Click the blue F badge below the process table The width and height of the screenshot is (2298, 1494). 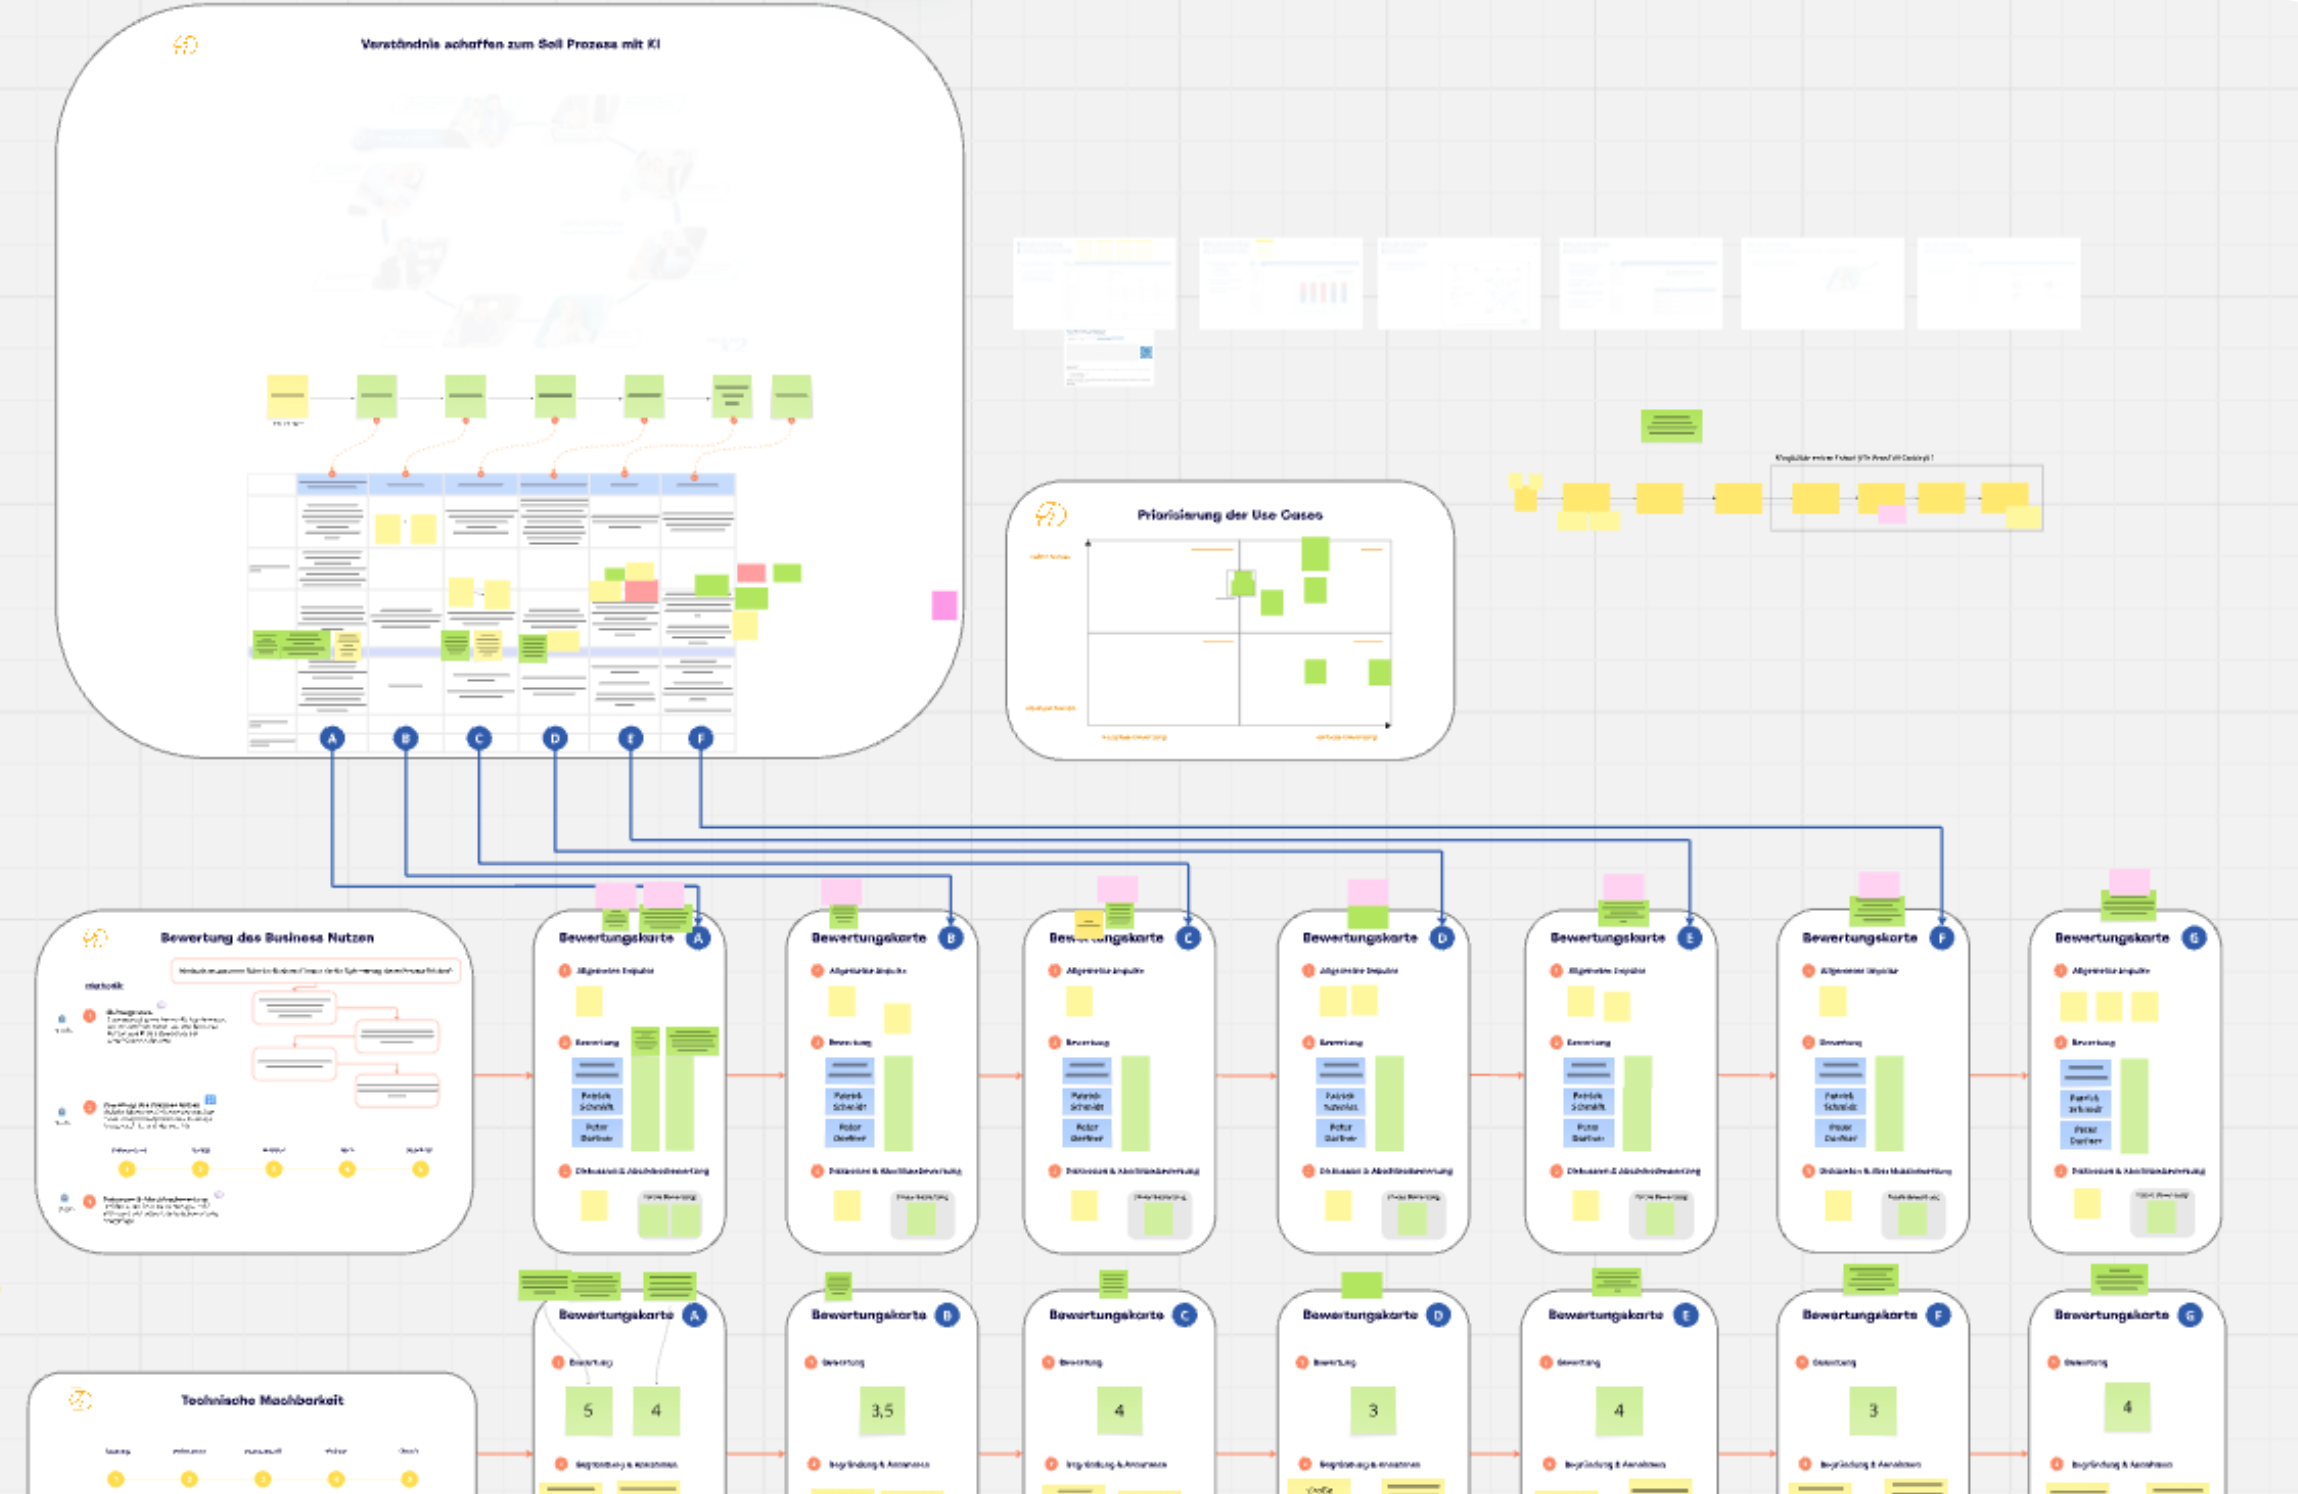tap(700, 738)
